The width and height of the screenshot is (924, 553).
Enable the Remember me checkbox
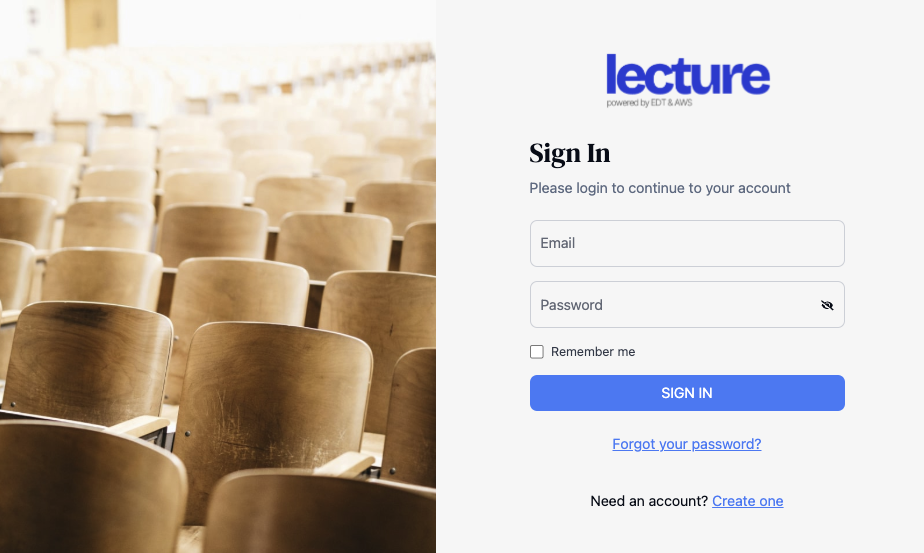(536, 352)
